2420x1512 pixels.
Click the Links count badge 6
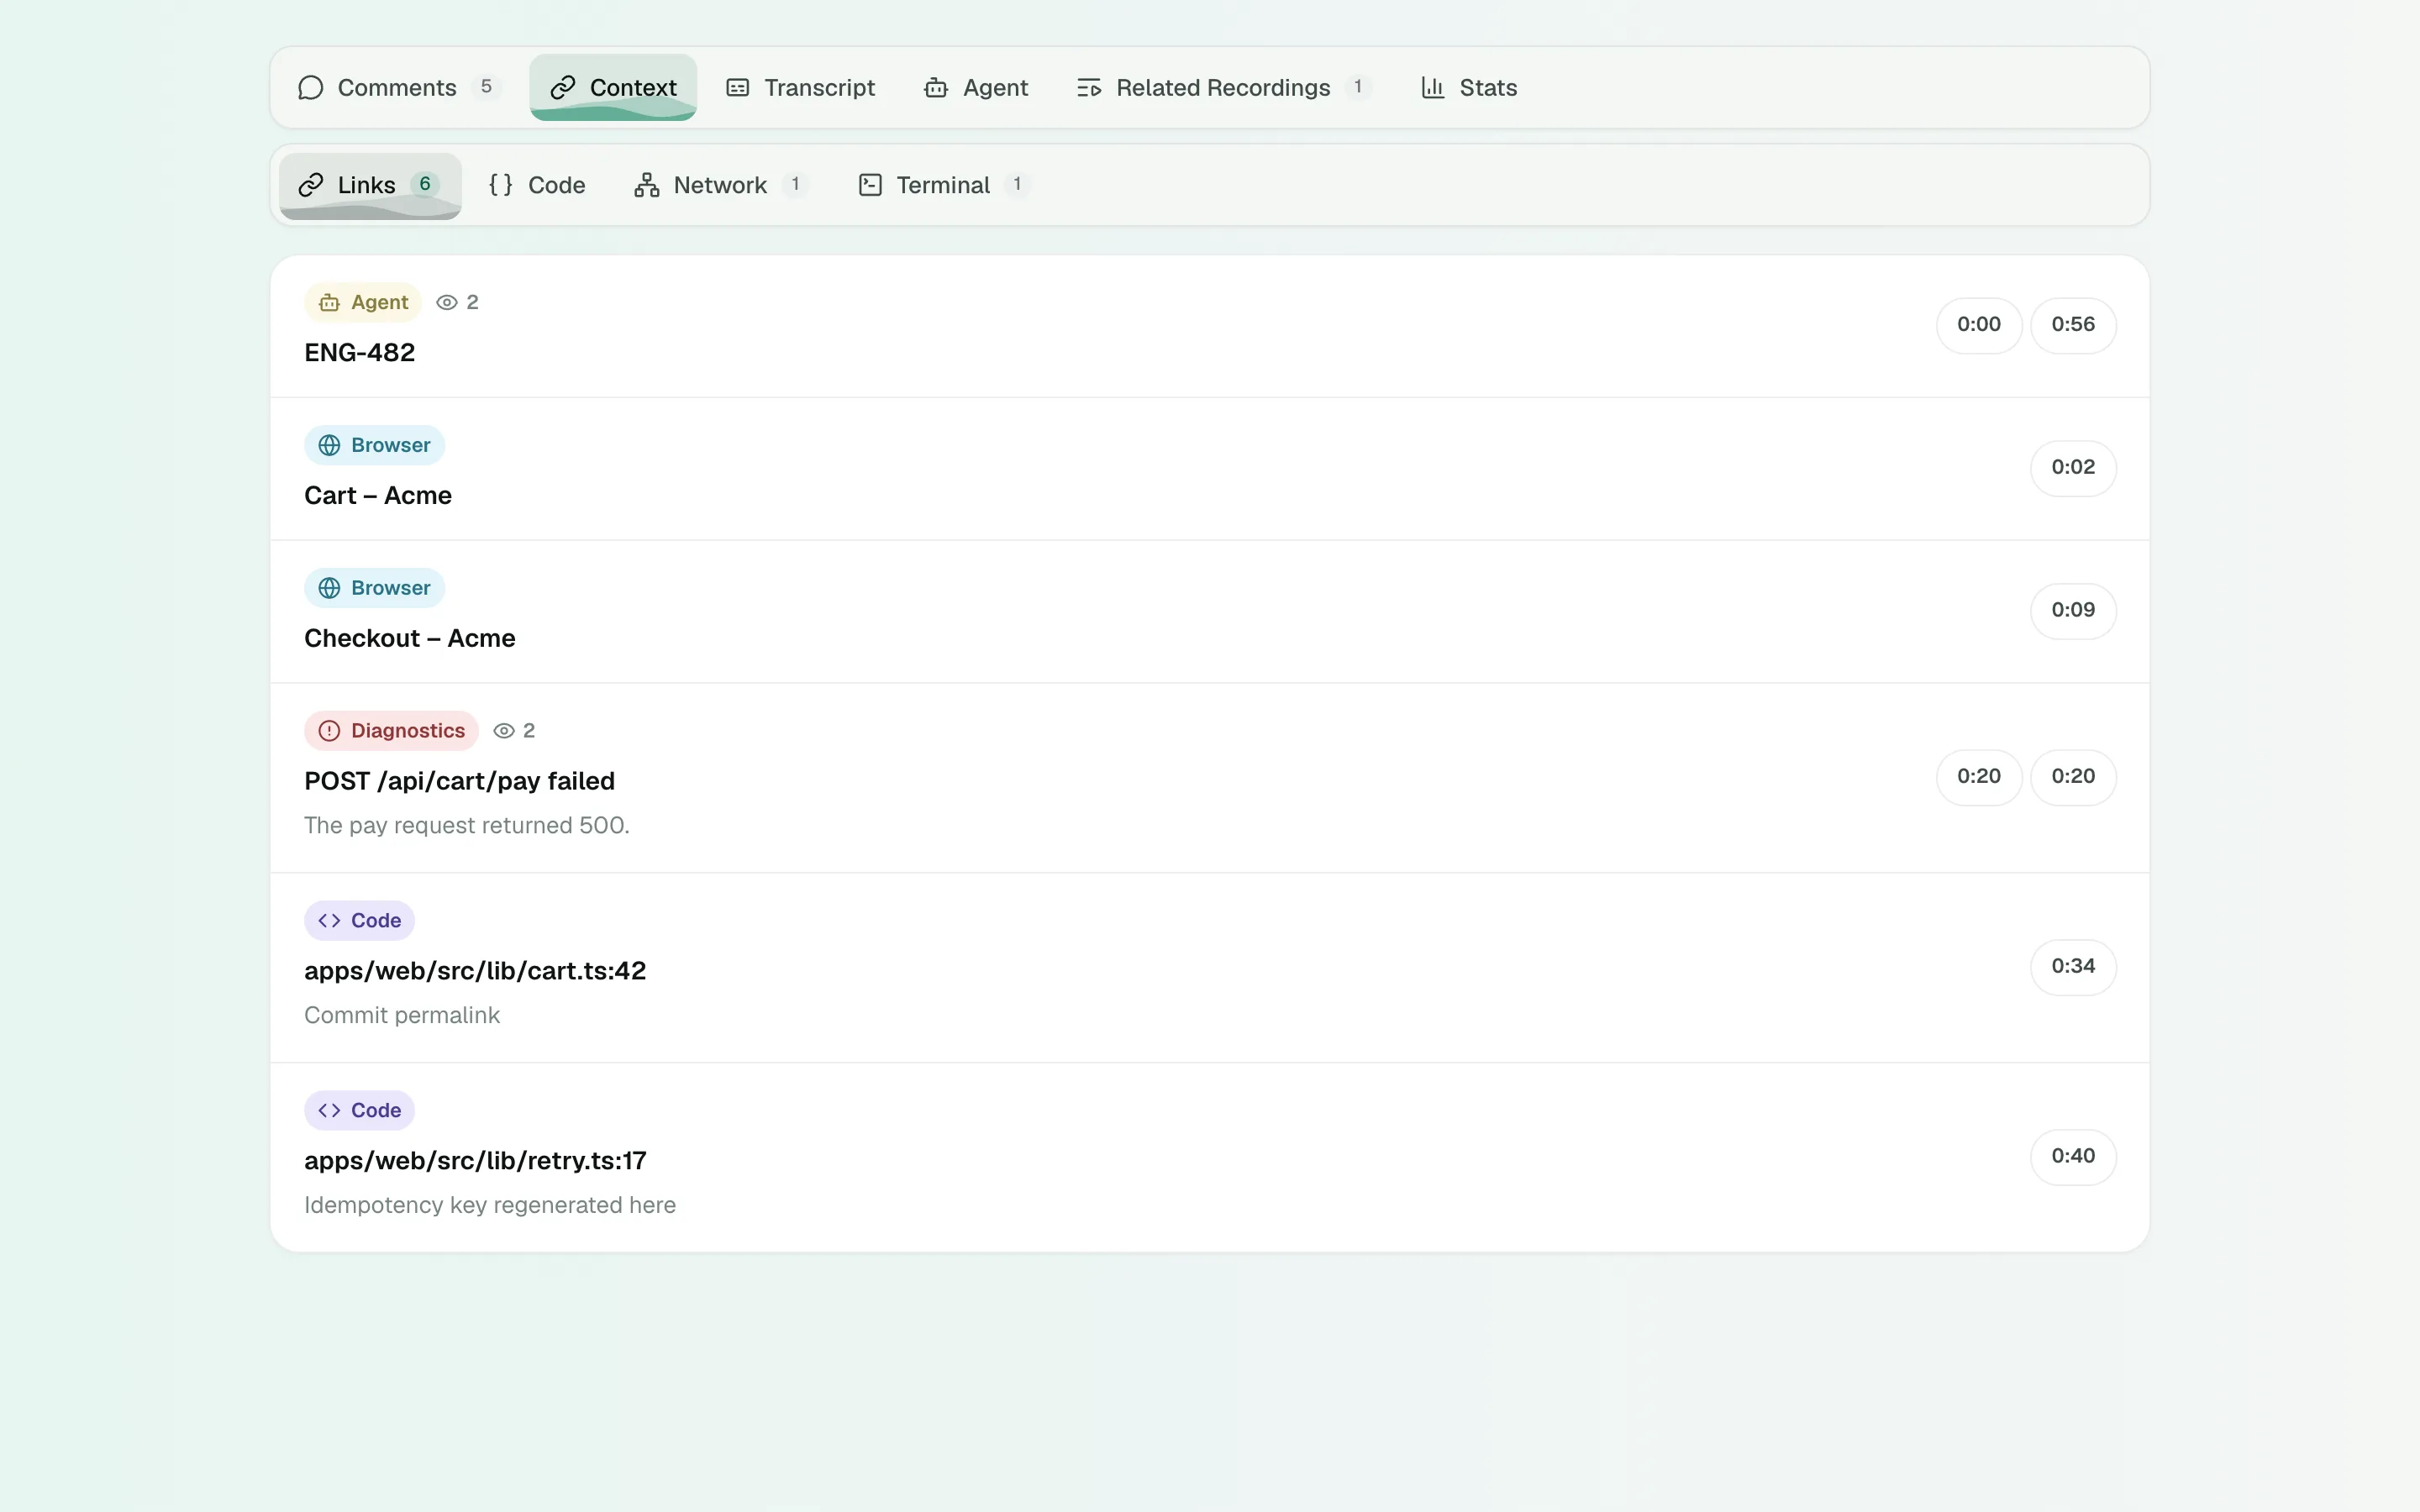425,184
